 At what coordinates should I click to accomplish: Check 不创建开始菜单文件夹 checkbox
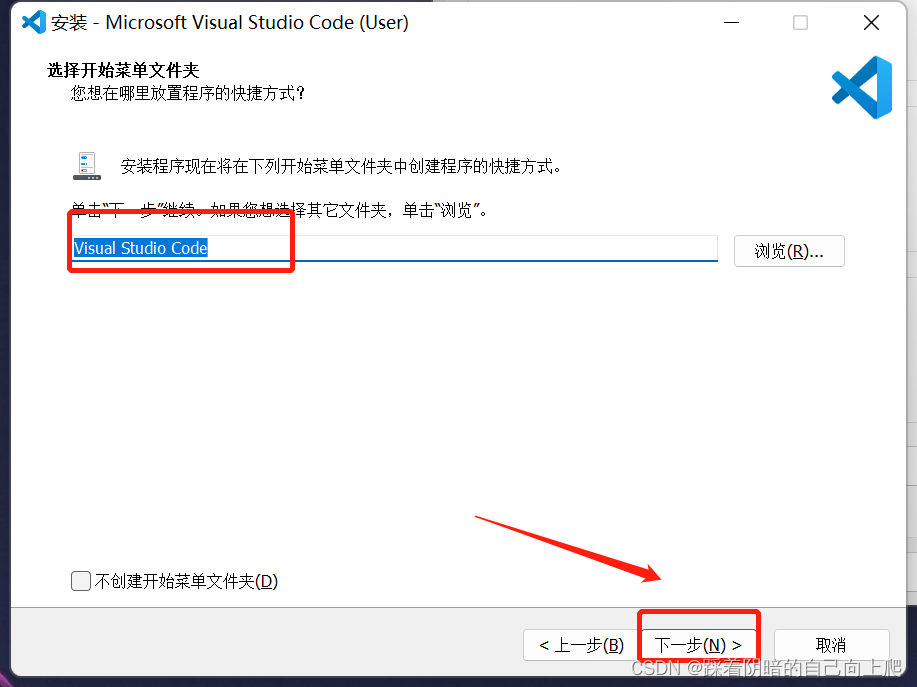(81, 581)
